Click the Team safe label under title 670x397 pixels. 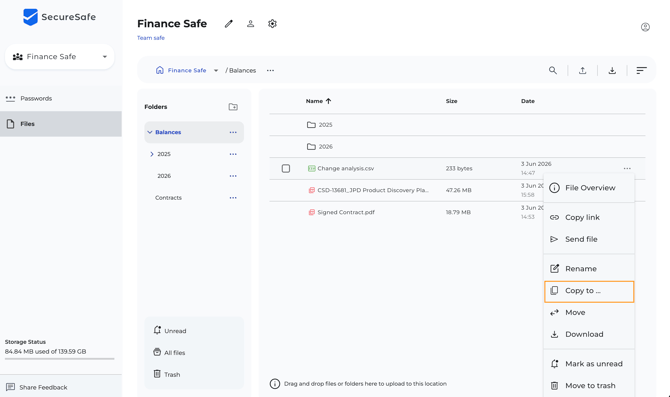point(151,38)
